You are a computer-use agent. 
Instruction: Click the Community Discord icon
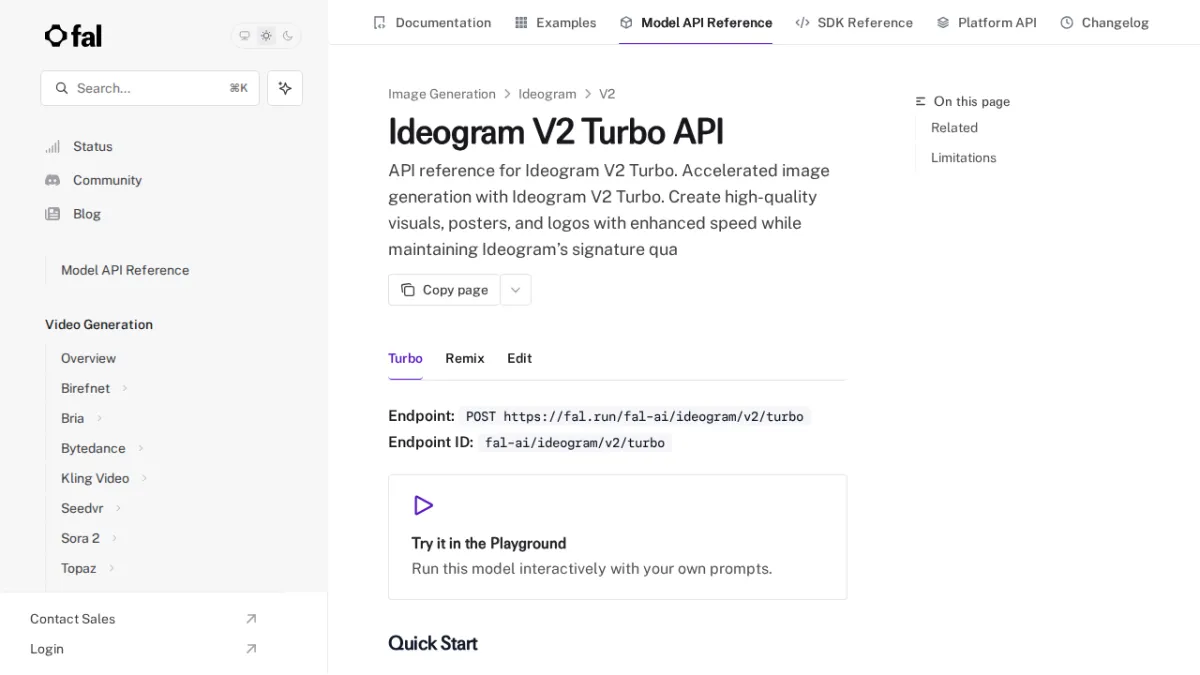coord(53,180)
